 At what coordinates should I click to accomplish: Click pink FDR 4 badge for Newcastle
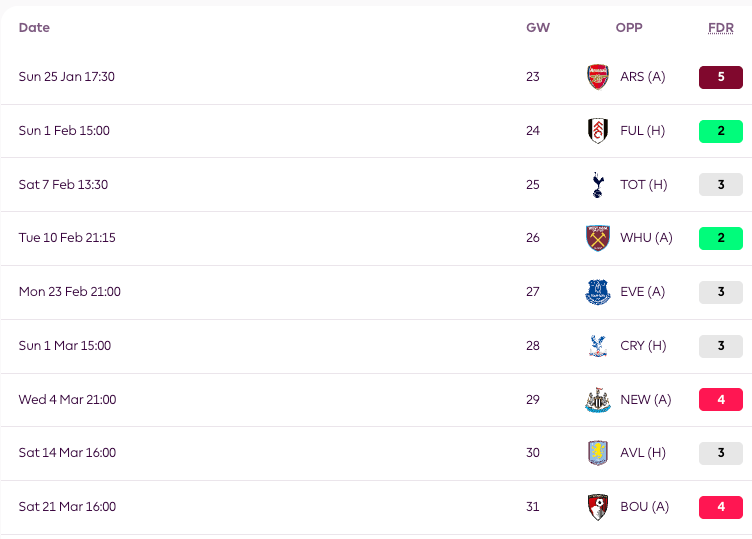pos(720,400)
